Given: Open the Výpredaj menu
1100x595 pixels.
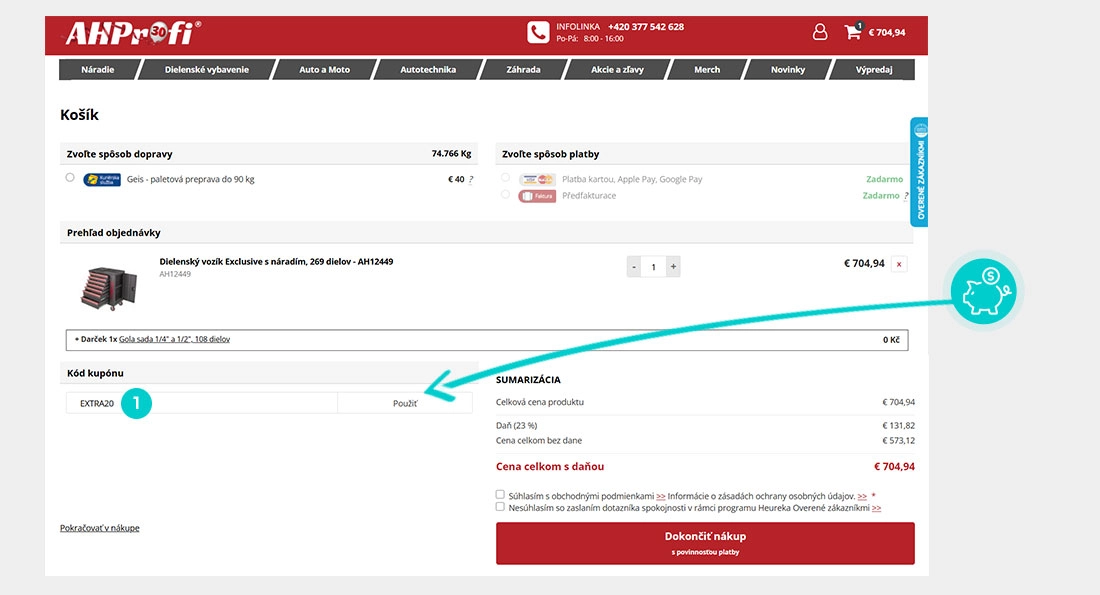Looking at the screenshot, I should tap(873, 69).
